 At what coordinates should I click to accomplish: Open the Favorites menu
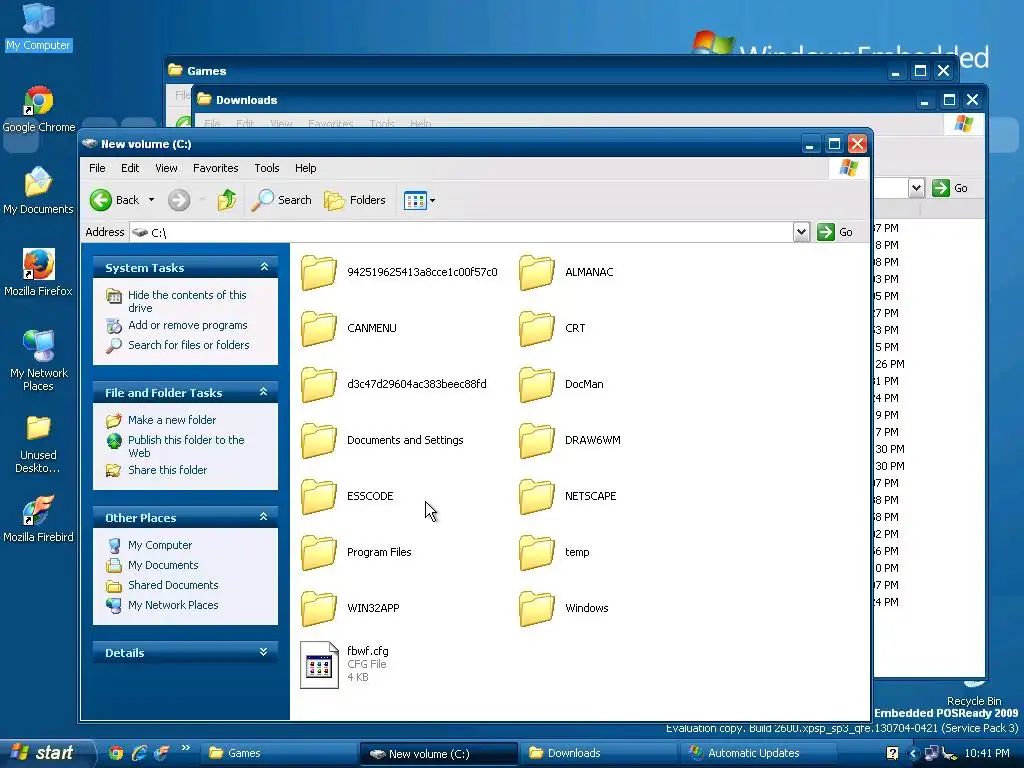[x=216, y=168]
